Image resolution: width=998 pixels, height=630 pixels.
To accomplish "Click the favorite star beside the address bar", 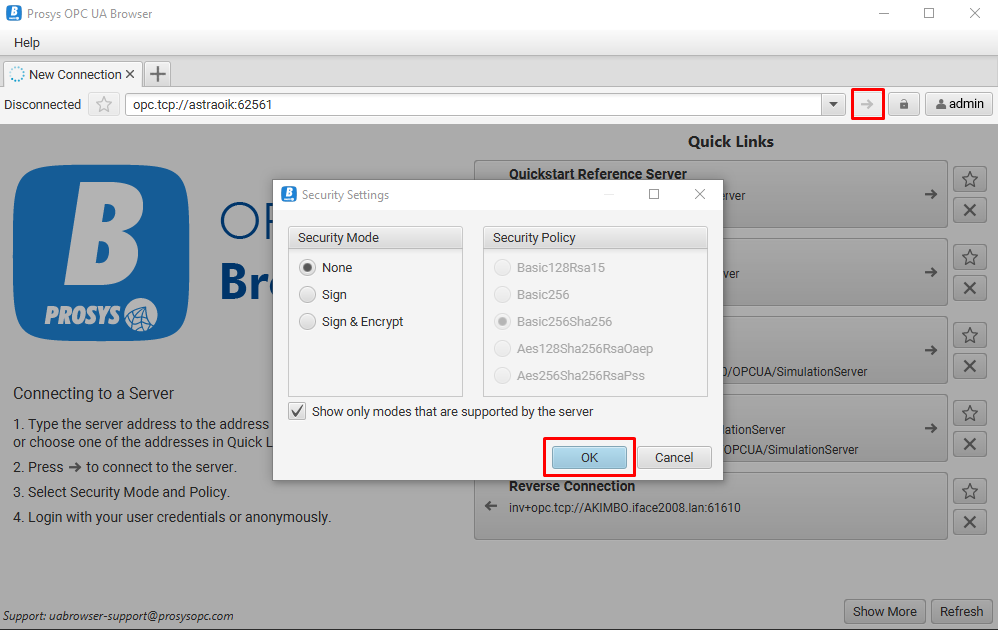I will point(103,104).
